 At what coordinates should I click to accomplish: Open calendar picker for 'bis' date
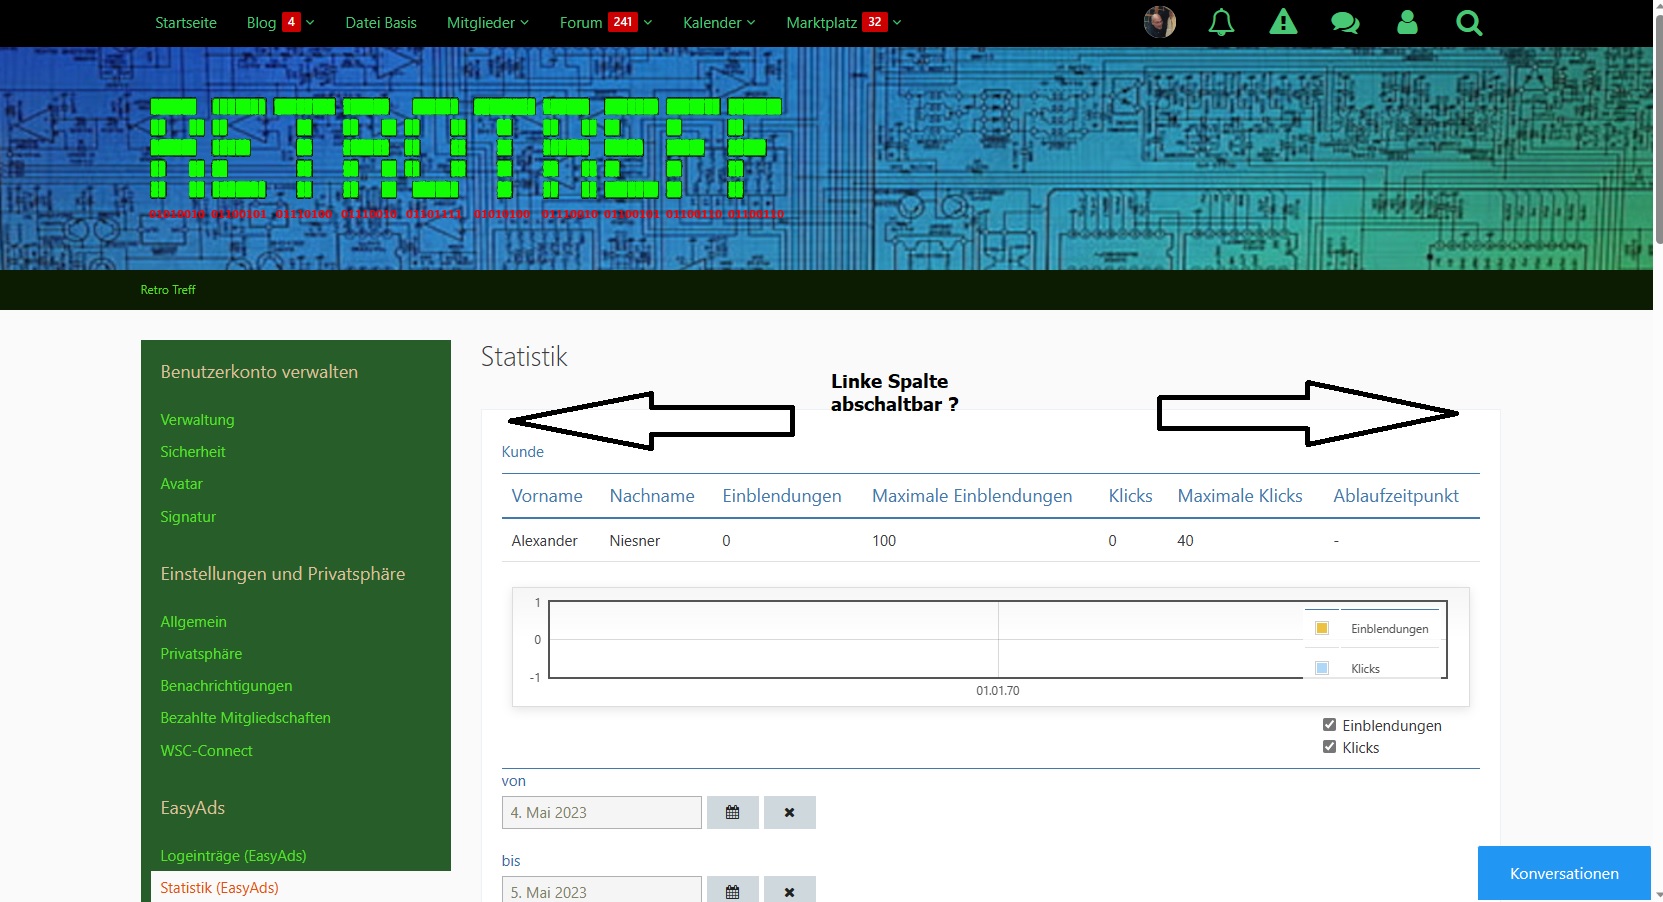732,892
